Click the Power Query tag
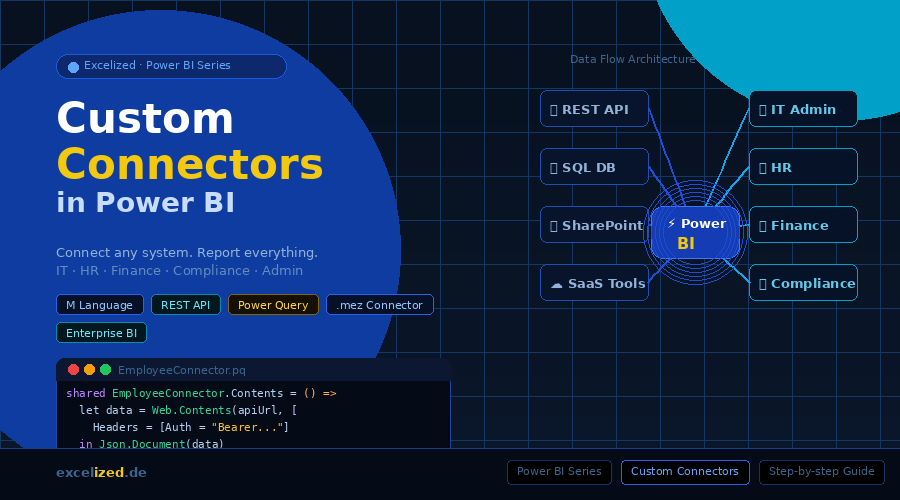This screenshot has width=900, height=500. (273, 305)
